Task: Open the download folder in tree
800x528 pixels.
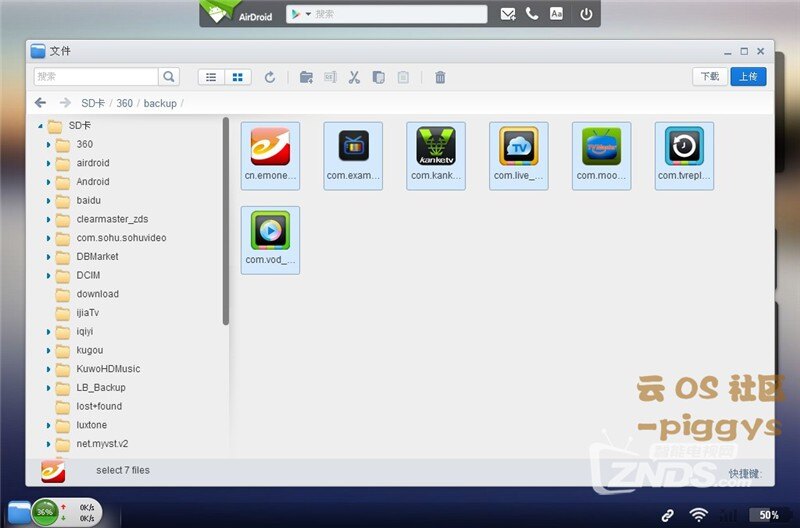Action: coord(87,294)
